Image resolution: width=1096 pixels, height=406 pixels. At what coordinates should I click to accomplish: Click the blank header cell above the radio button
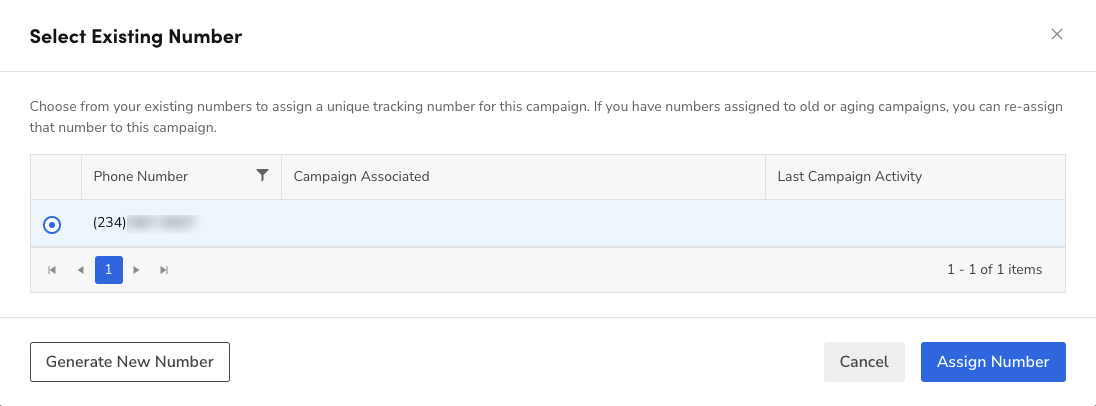[56, 176]
